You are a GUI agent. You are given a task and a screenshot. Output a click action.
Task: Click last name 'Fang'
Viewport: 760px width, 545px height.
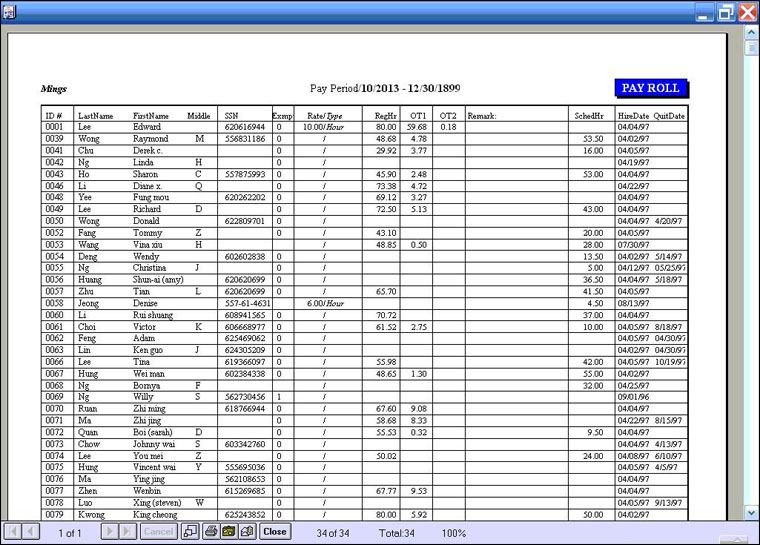87,233
